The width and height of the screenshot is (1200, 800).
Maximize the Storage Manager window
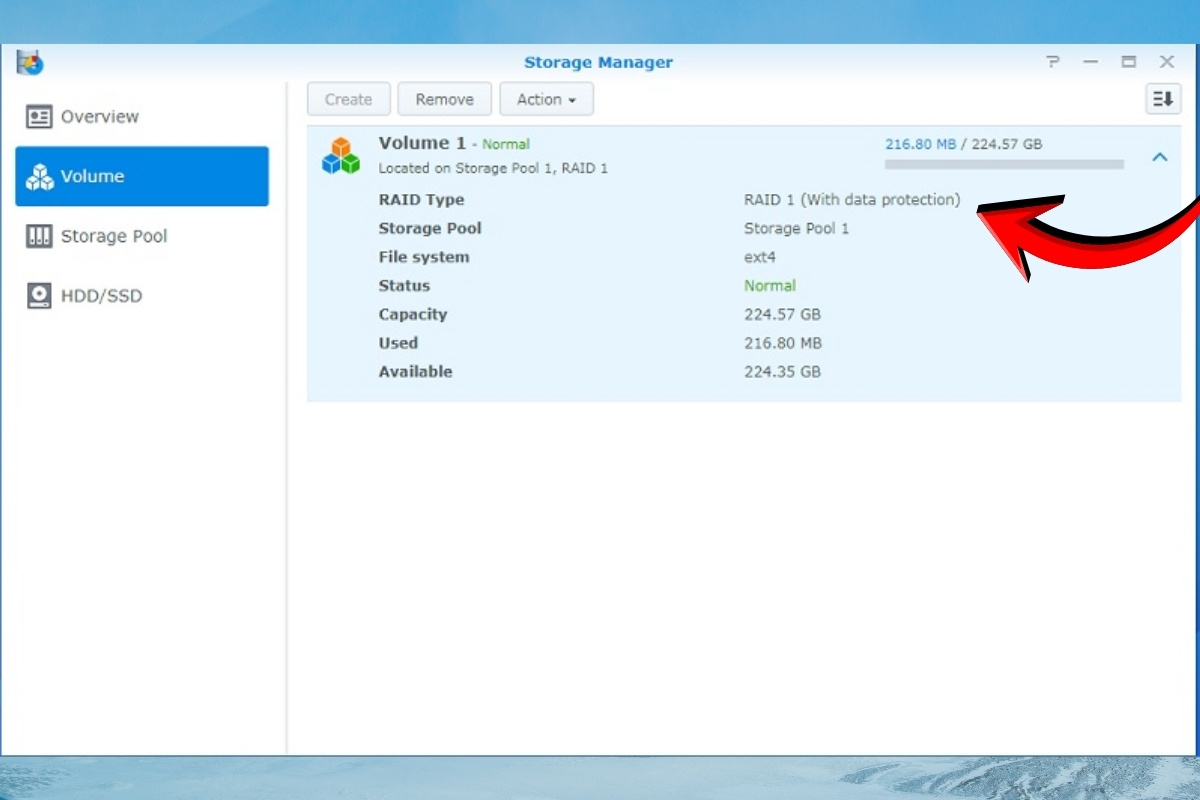[x=1129, y=62]
